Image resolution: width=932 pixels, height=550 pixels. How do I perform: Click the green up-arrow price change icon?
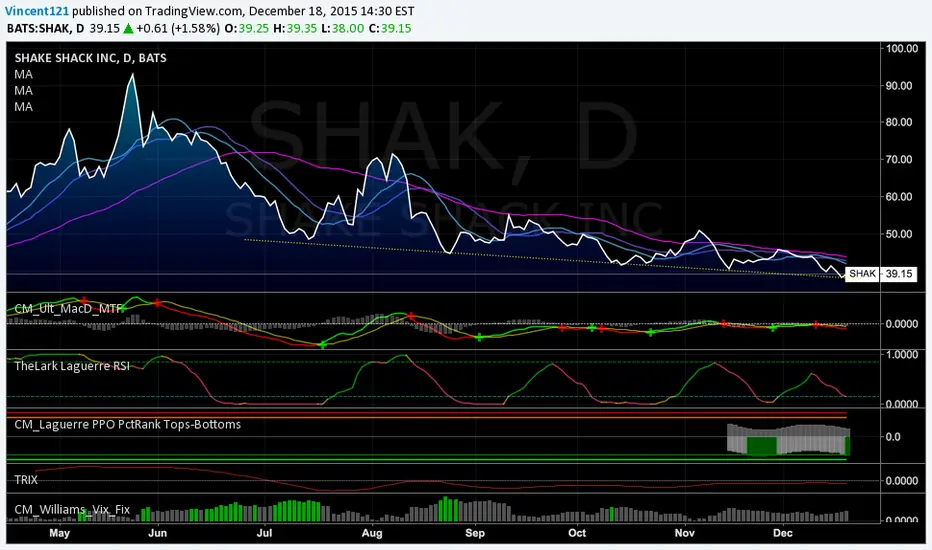[x=128, y=28]
